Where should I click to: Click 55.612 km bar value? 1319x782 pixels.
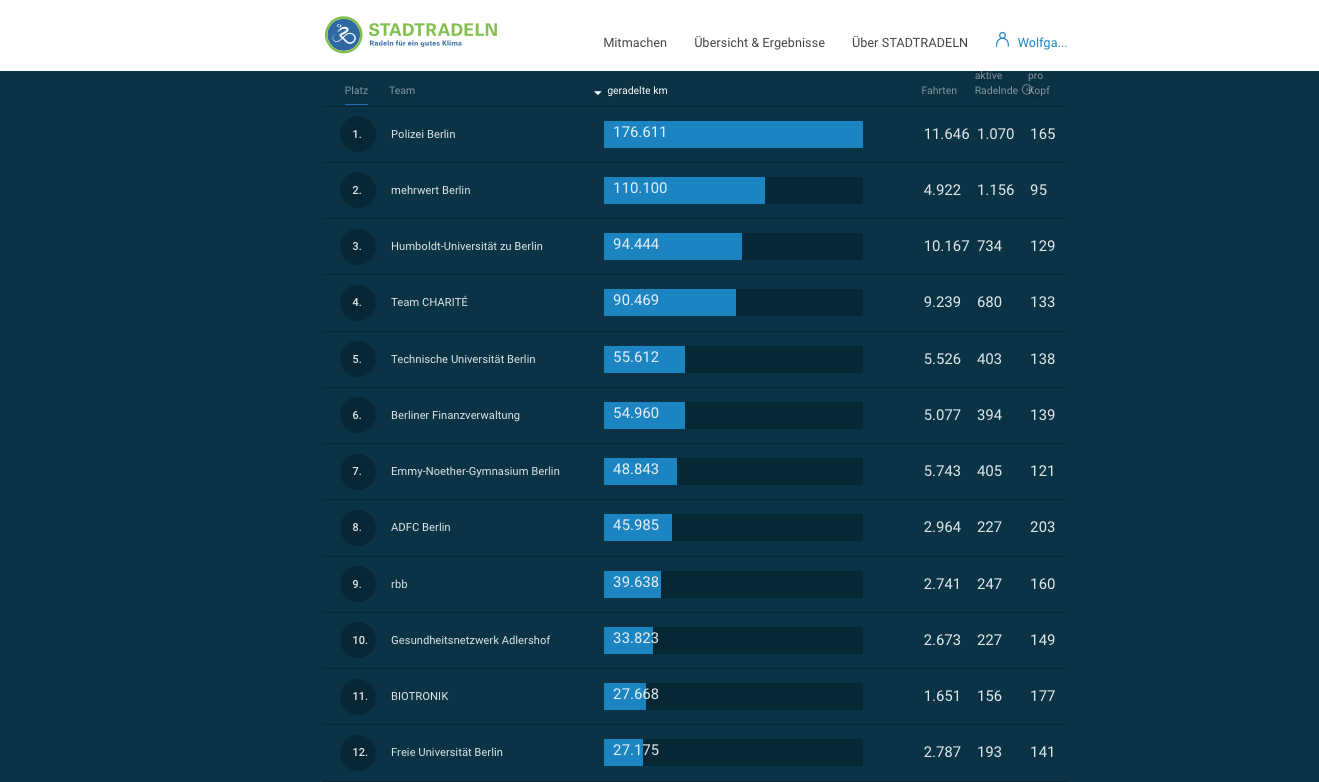pos(636,357)
